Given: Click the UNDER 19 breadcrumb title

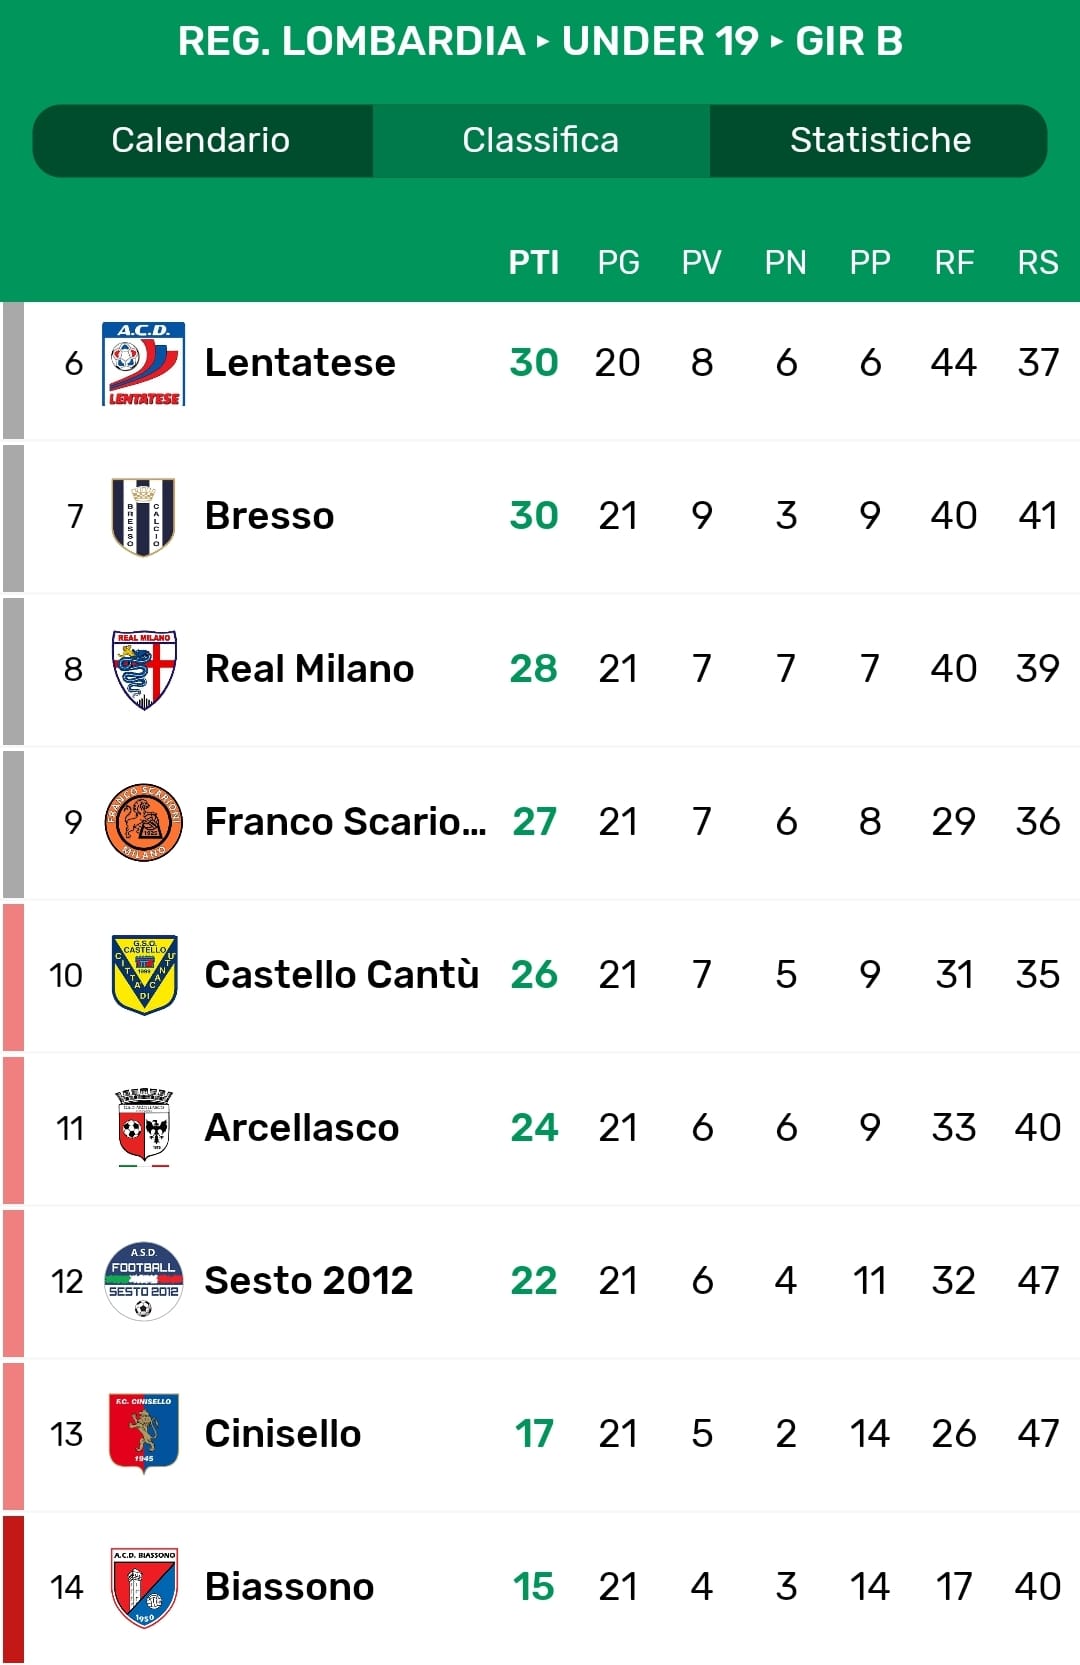Looking at the screenshot, I should (660, 41).
